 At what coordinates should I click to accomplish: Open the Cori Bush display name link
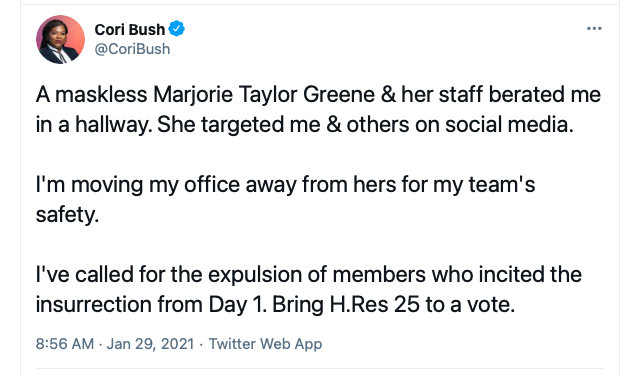(x=130, y=29)
